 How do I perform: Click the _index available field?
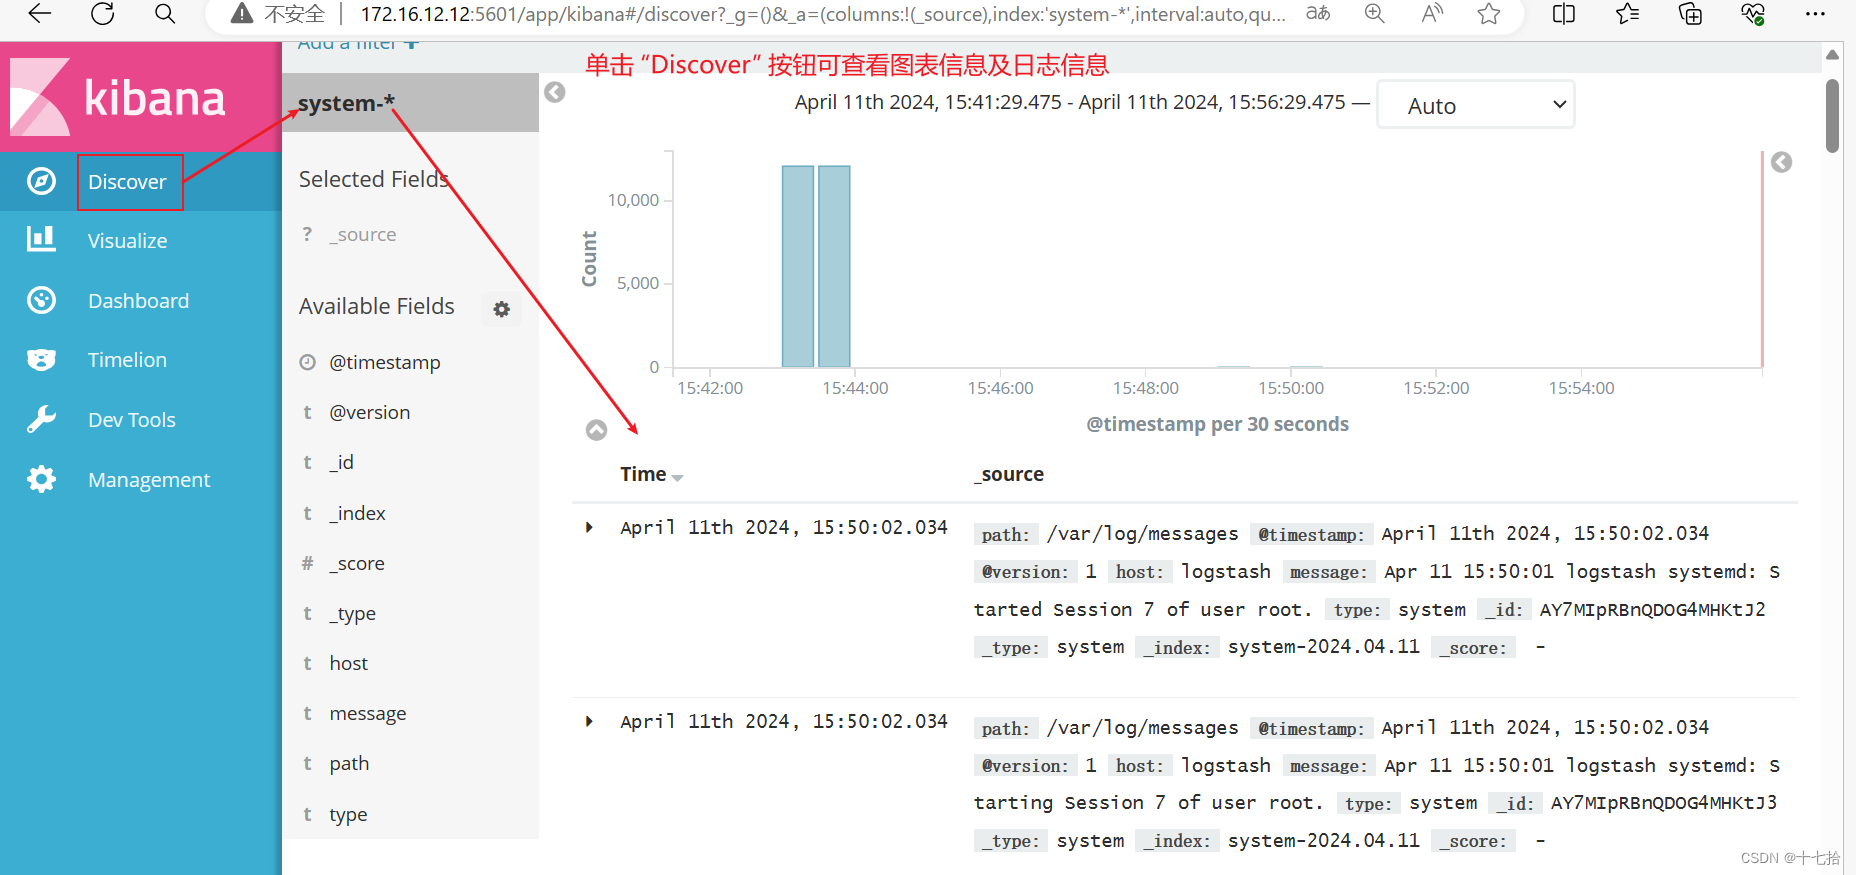pyautogui.click(x=358, y=513)
